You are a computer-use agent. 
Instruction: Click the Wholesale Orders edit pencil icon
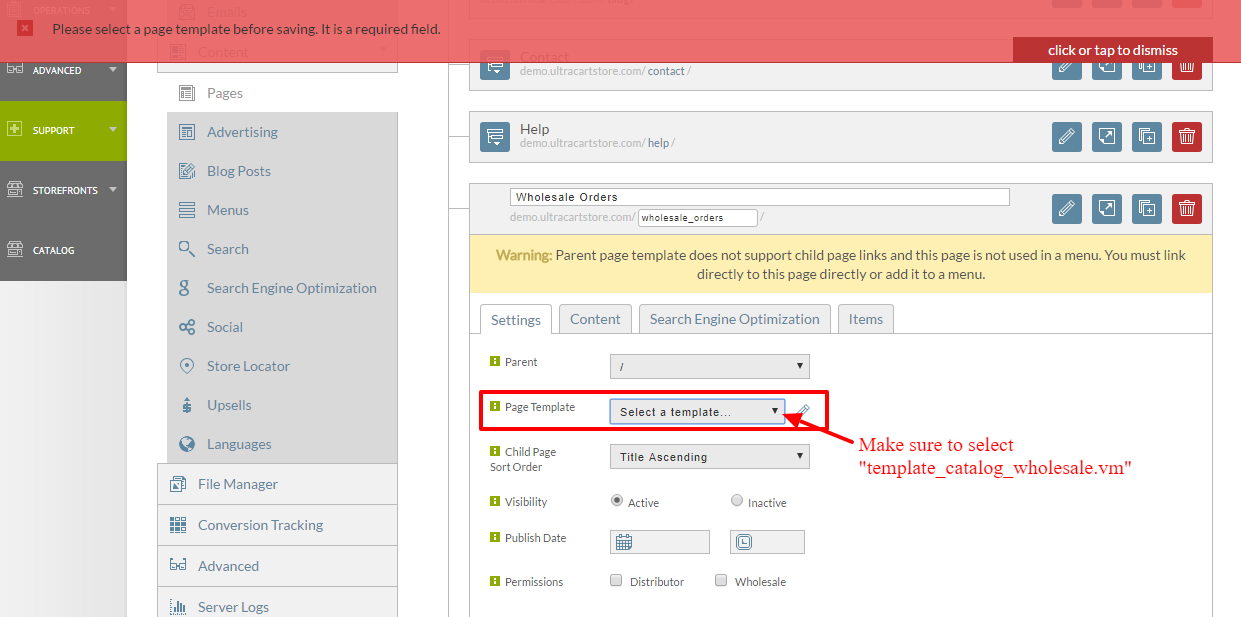pos(1067,208)
